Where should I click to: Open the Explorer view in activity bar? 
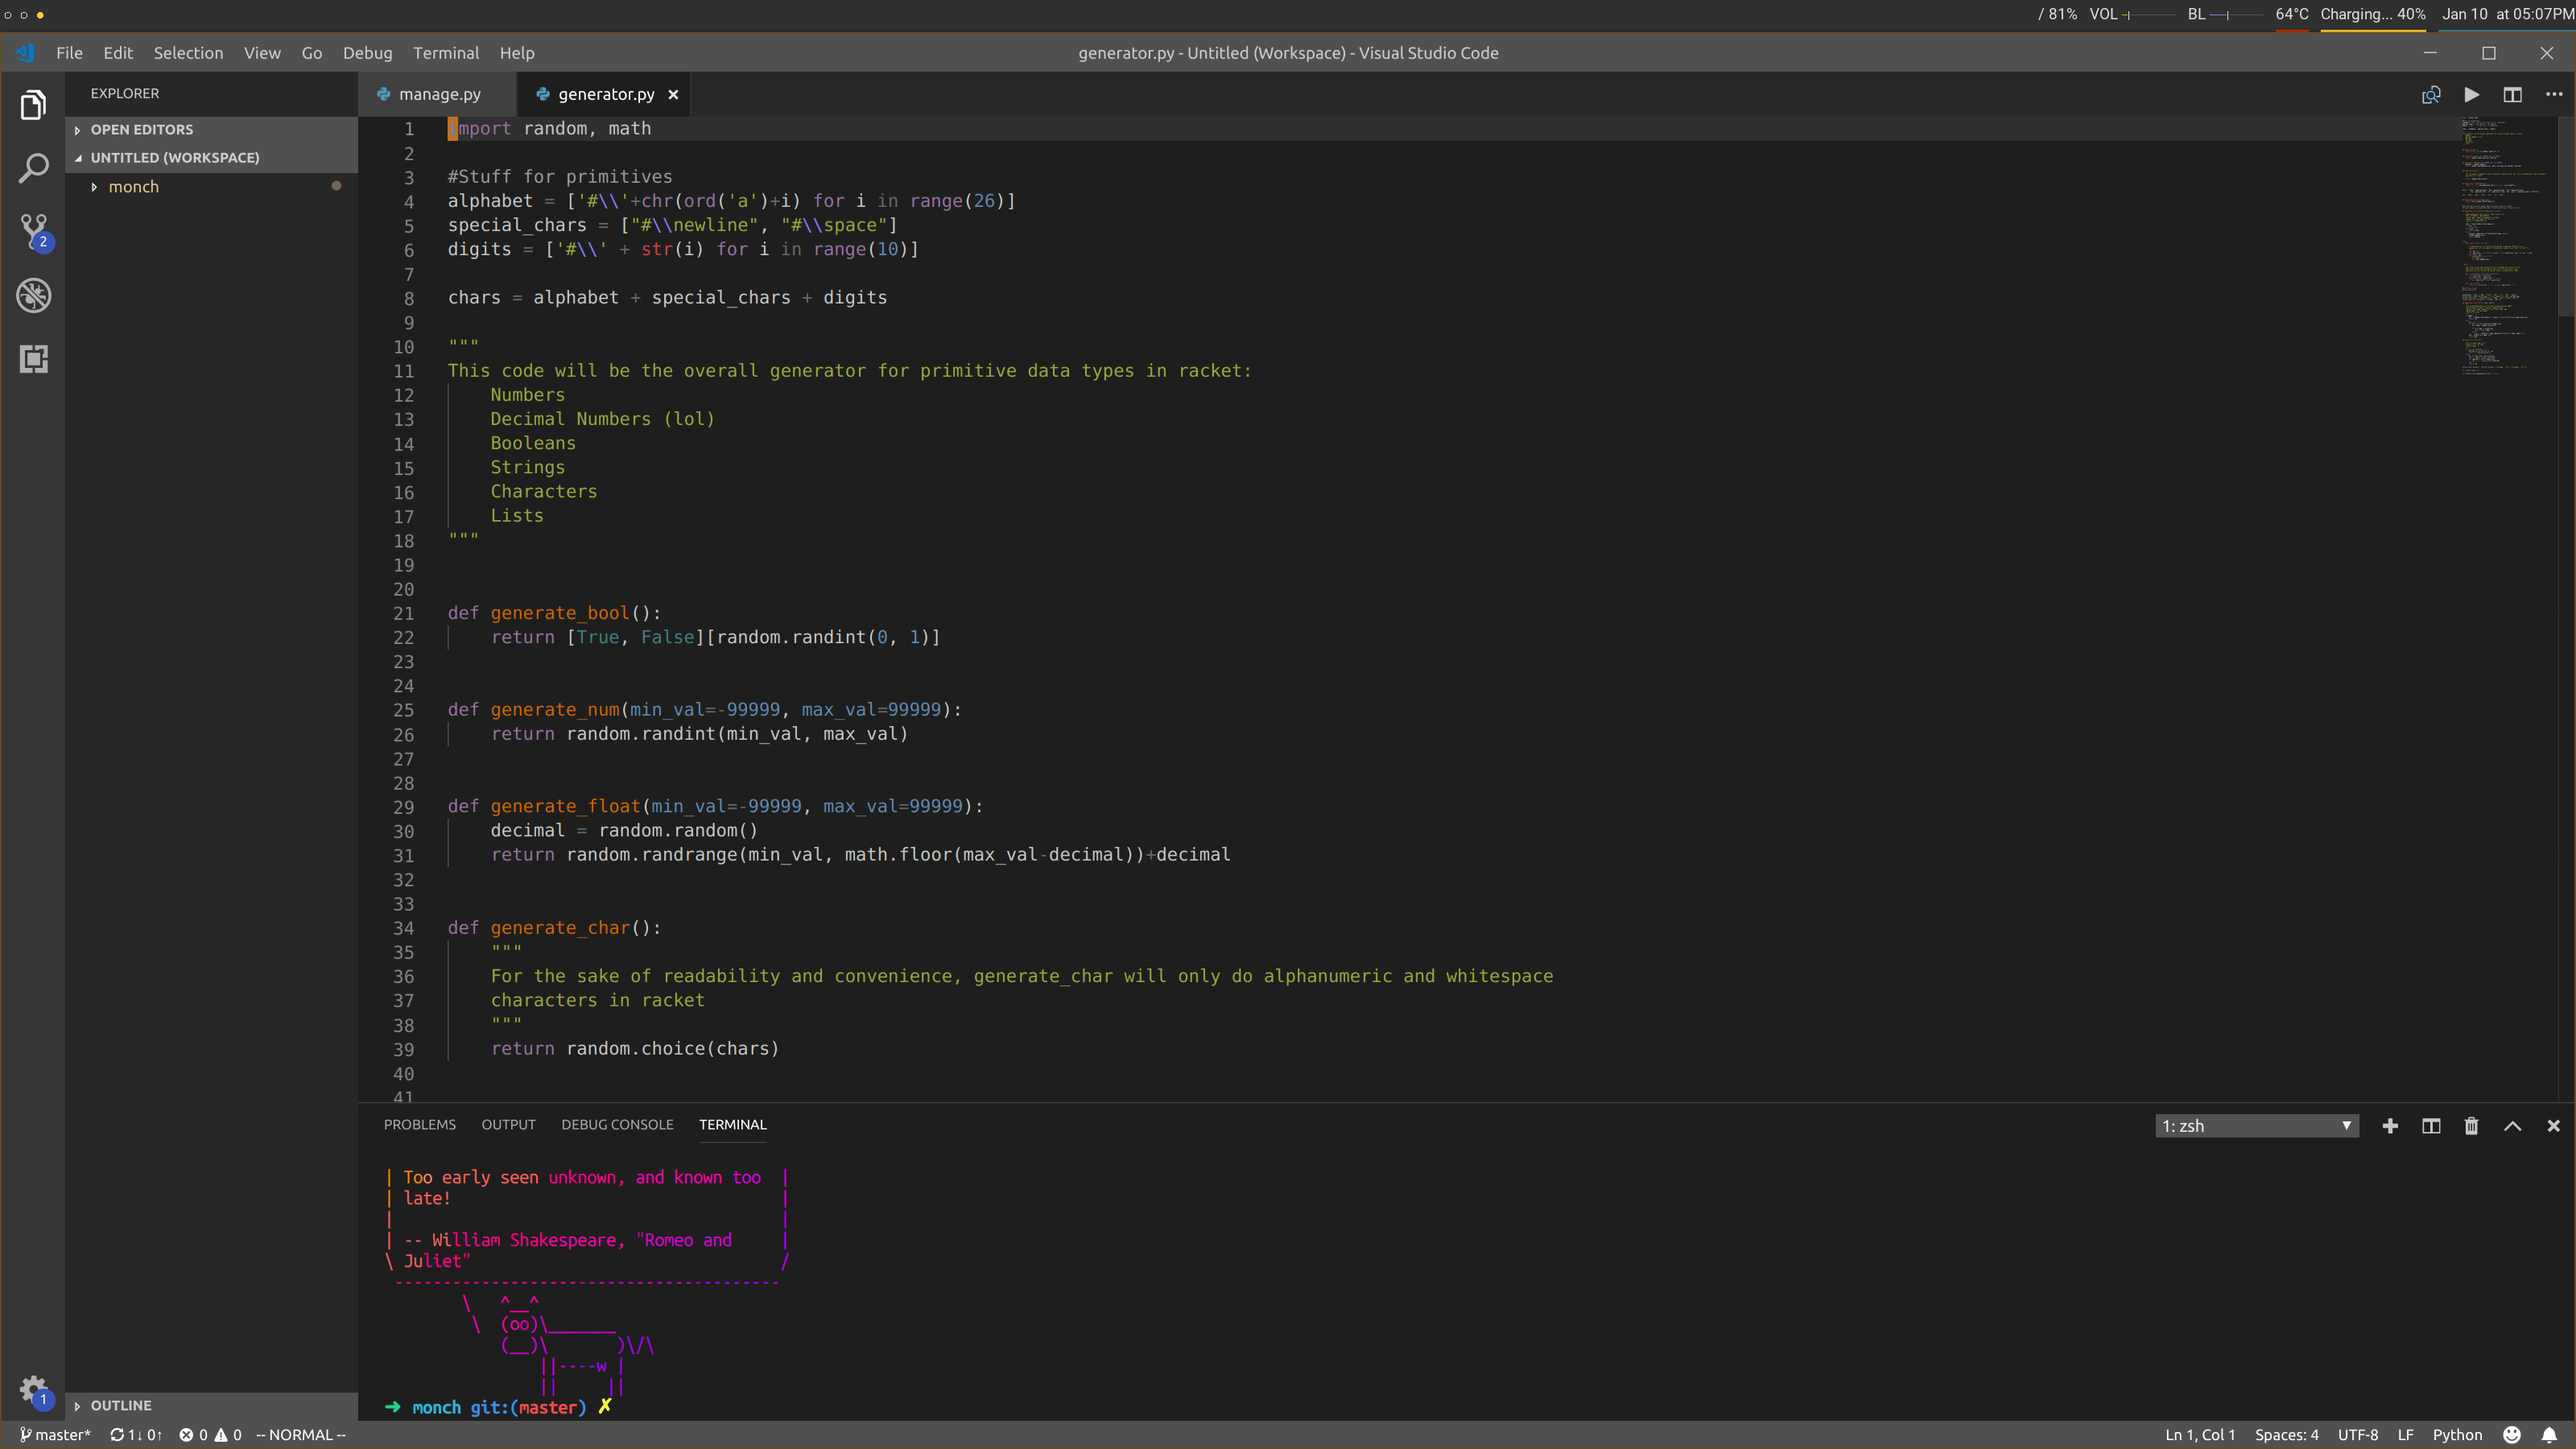33,105
